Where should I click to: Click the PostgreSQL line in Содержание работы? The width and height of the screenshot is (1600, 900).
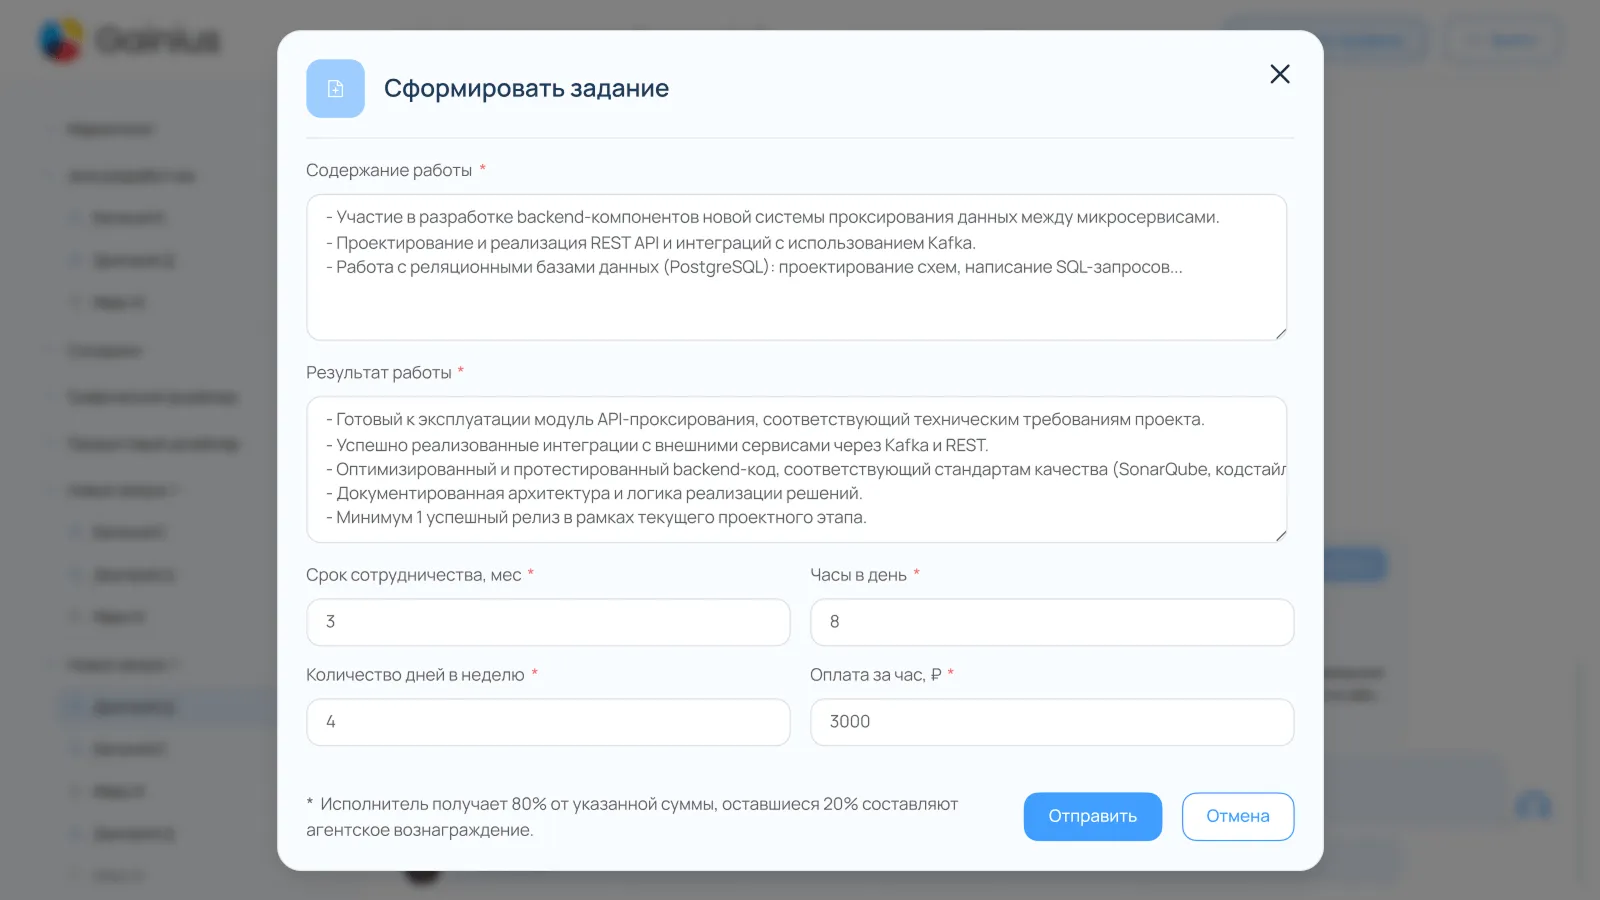(754, 267)
